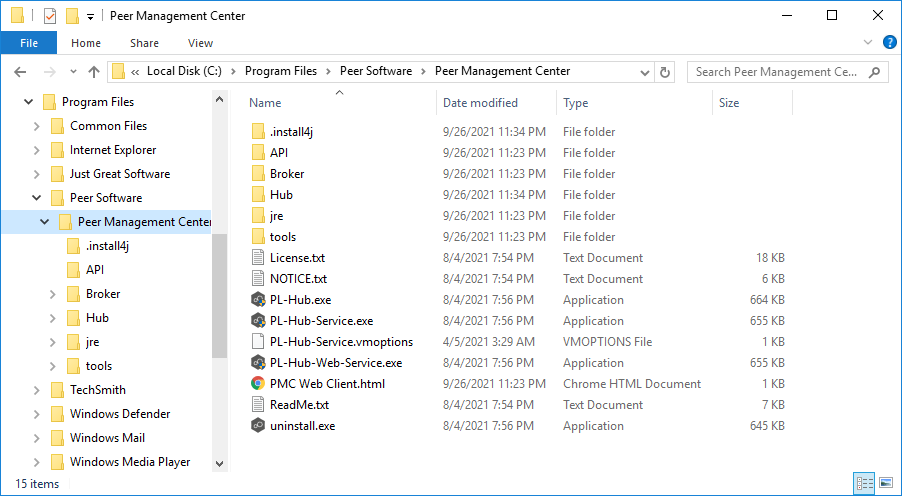Switch to details view layout
This screenshot has height=496, width=902.
click(865, 484)
